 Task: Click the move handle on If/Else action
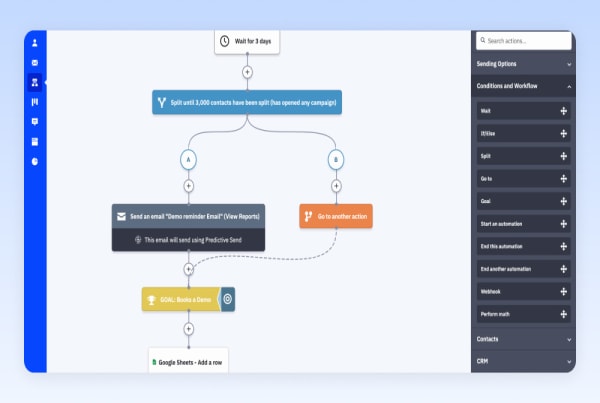(564, 134)
